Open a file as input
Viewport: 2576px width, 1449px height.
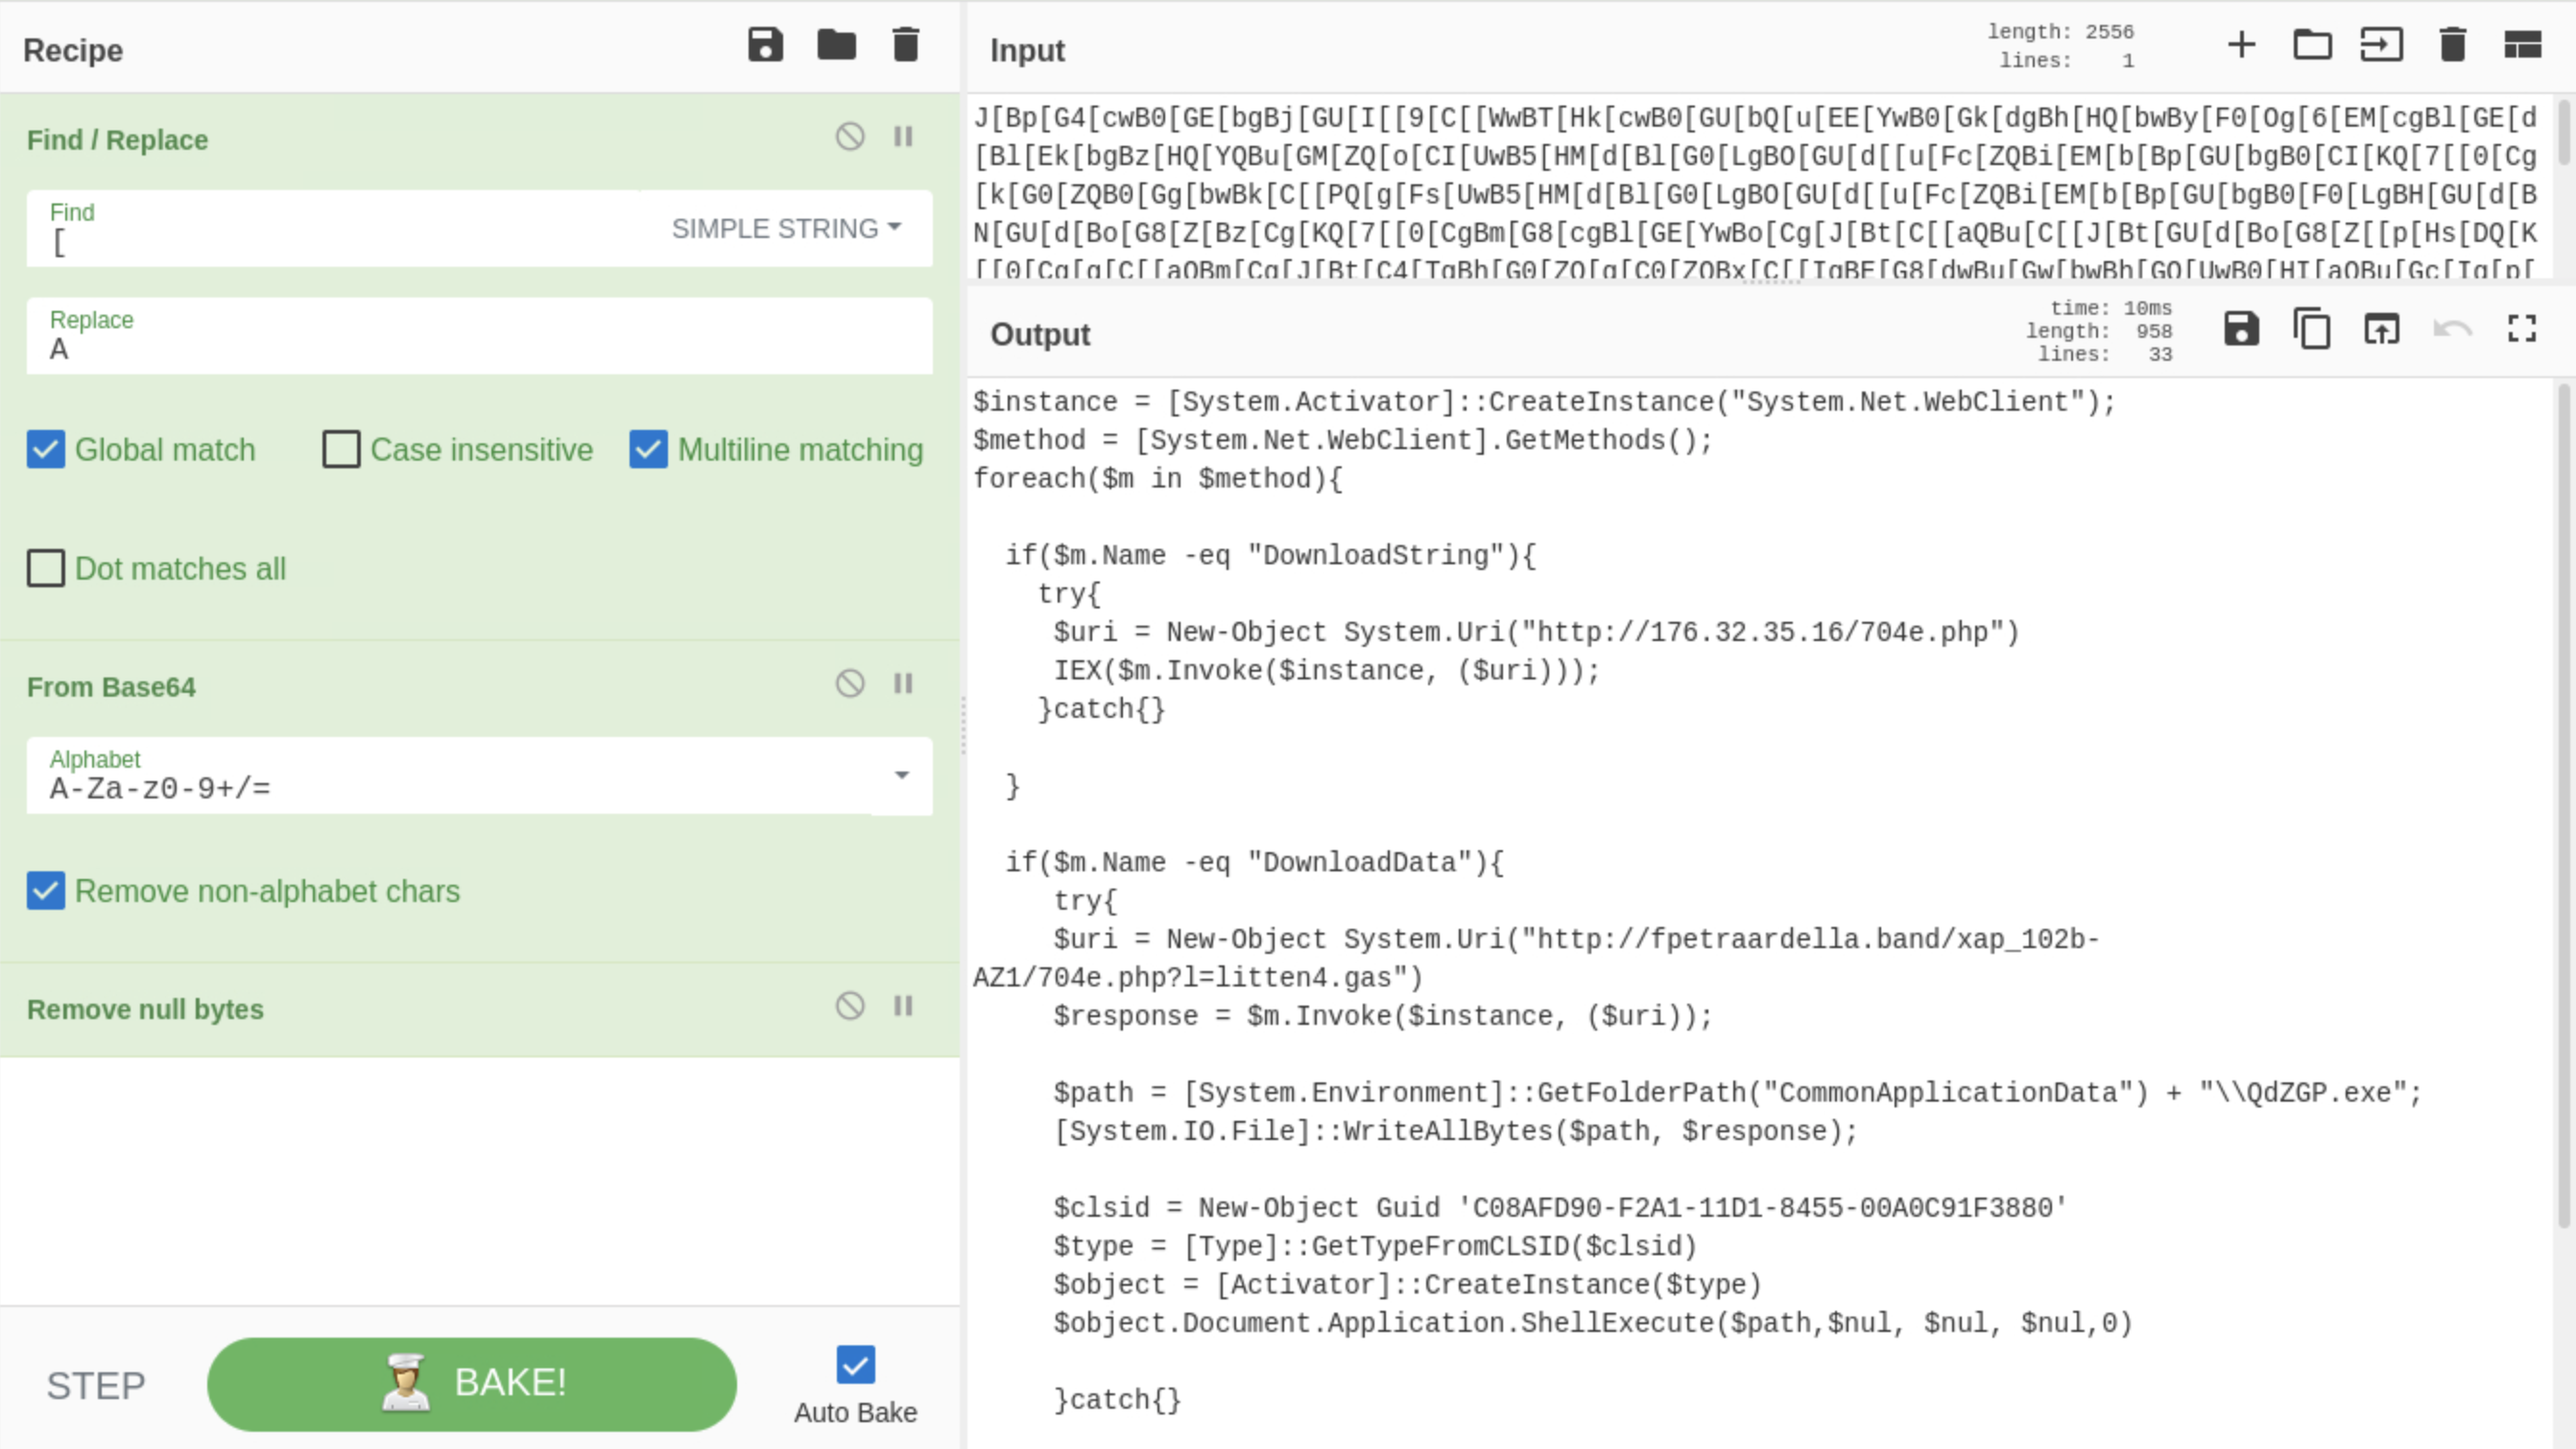[x=2312, y=45]
